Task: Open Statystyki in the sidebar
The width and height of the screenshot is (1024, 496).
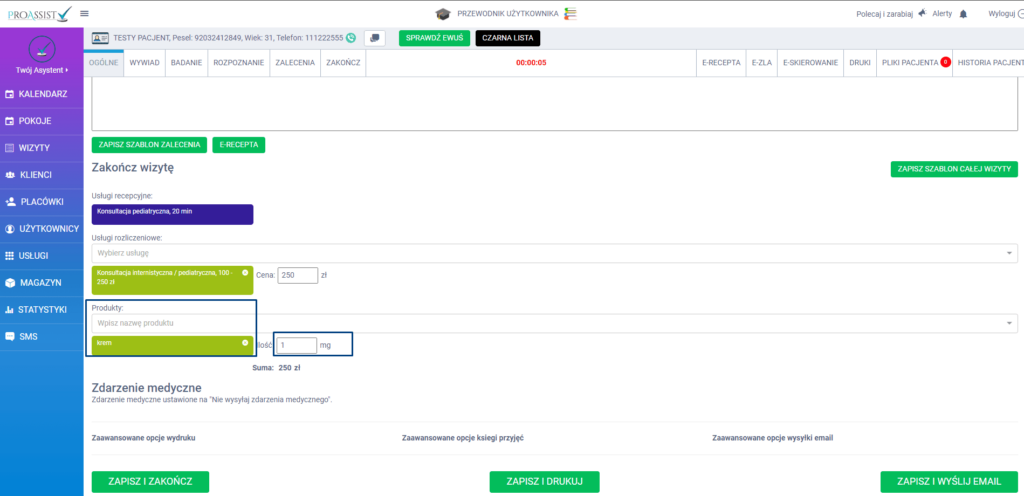Action: pyautogui.click(x=42, y=309)
